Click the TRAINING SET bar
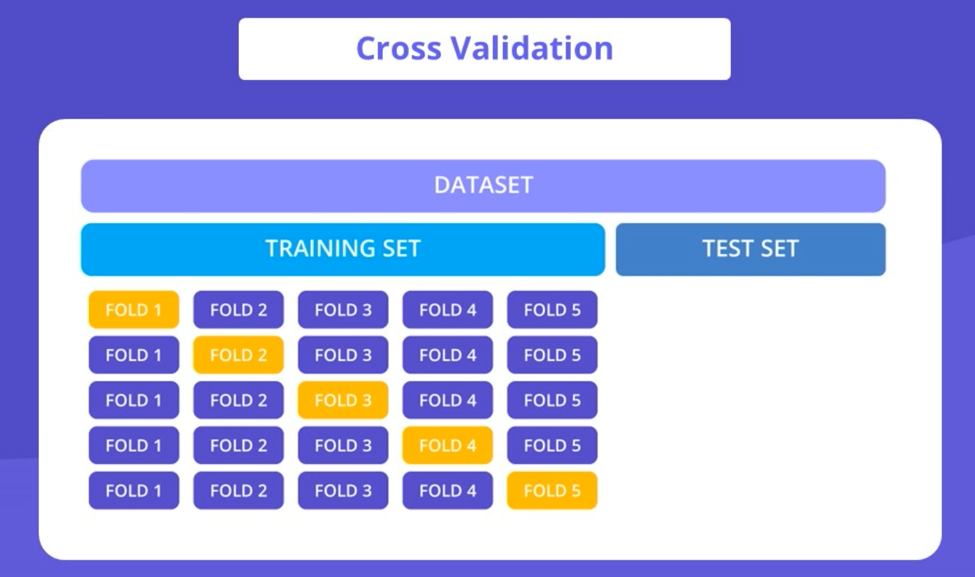975x577 pixels. (343, 249)
